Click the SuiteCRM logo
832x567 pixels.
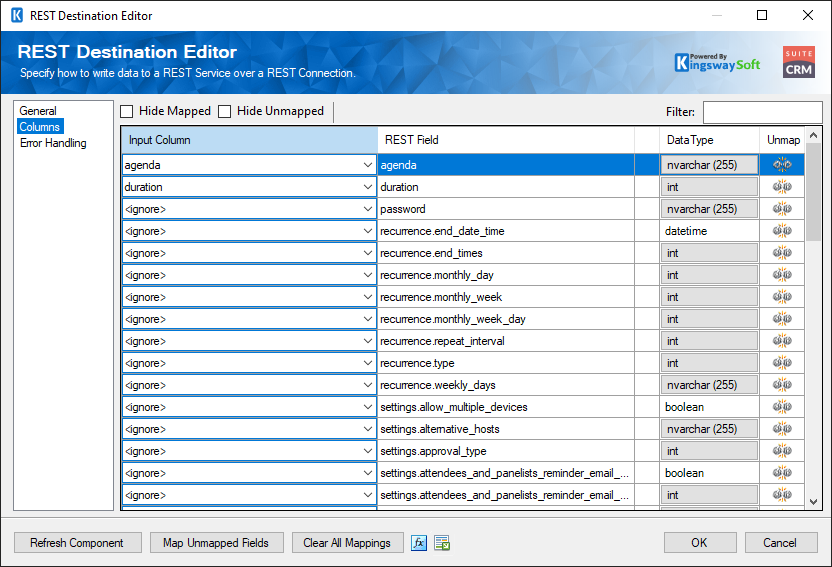(799, 62)
